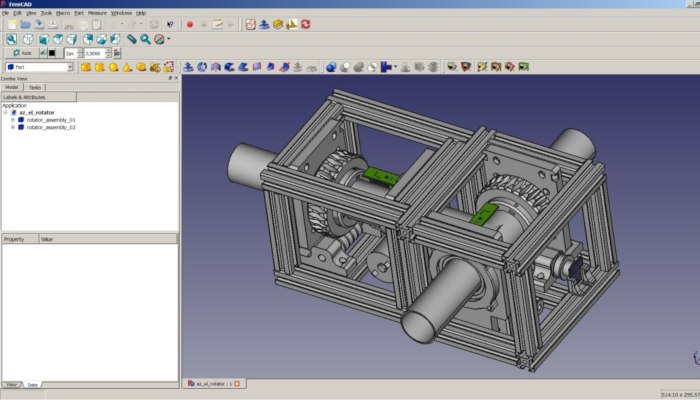Click the Open file folder icon
Screen dimensions: 700x400
tap(24, 24)
